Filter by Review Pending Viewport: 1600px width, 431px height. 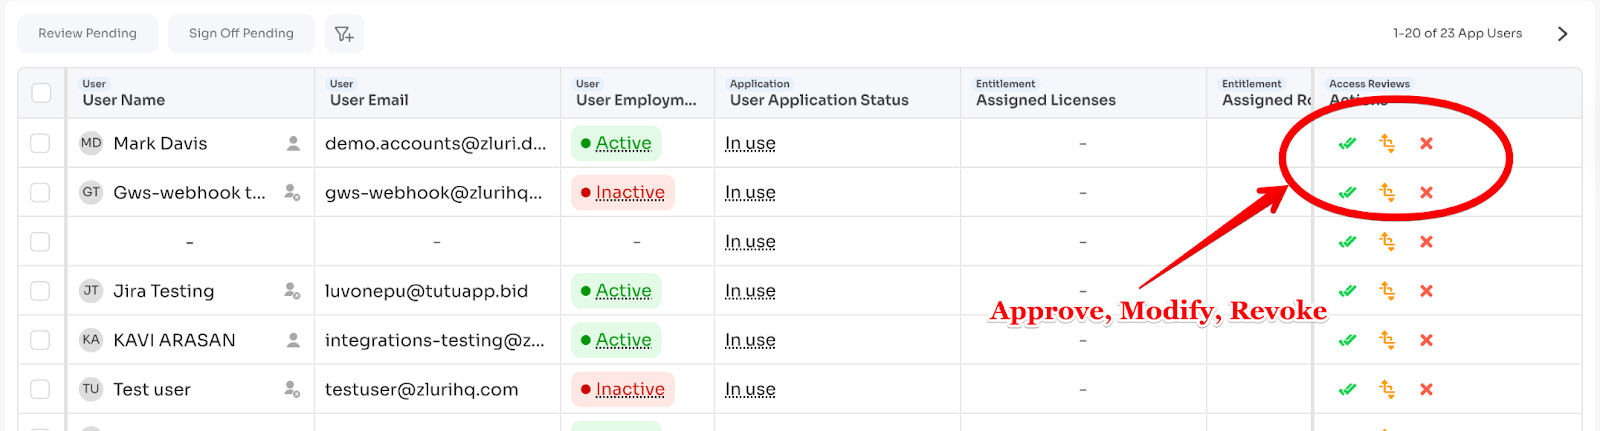coord(88,34)
